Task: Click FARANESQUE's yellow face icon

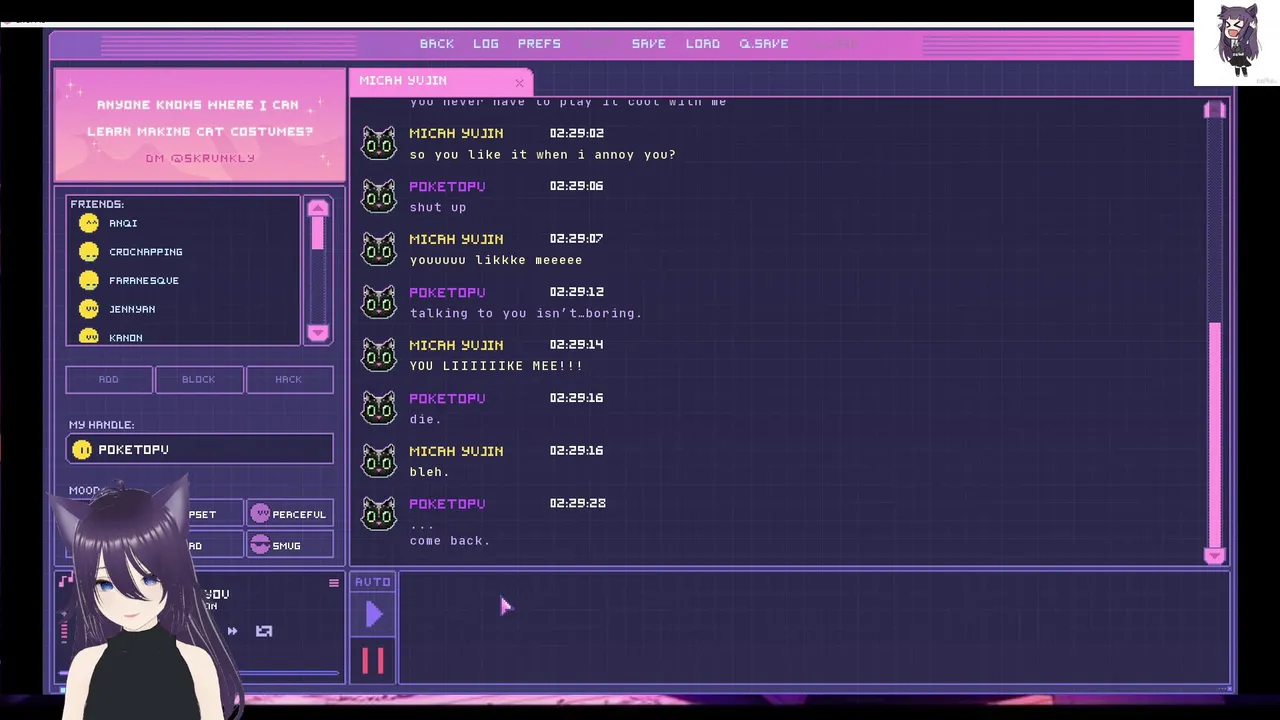Action: 89,280
